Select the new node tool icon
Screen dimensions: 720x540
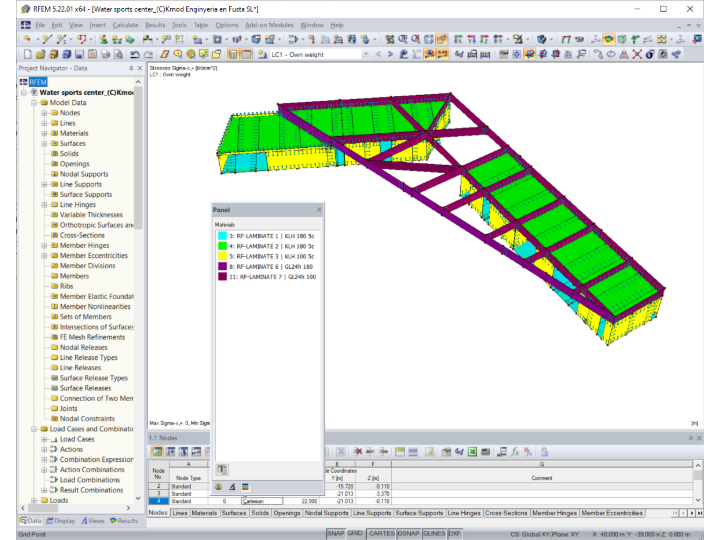[27, 39]
